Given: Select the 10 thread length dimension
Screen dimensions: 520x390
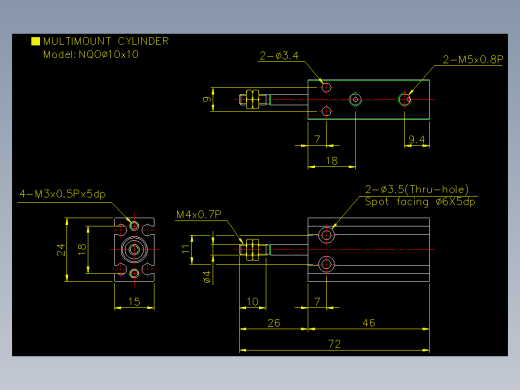Looking at the screenshot, I should [252, 302].
